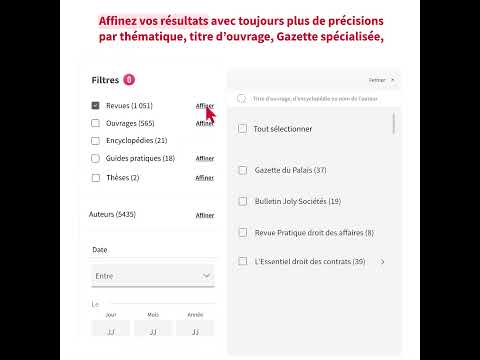The width and height of the screenshot is (480, 360).
Task: Check the Encyclopédies (21) checkbox
Action: click(x=95, y=141)
